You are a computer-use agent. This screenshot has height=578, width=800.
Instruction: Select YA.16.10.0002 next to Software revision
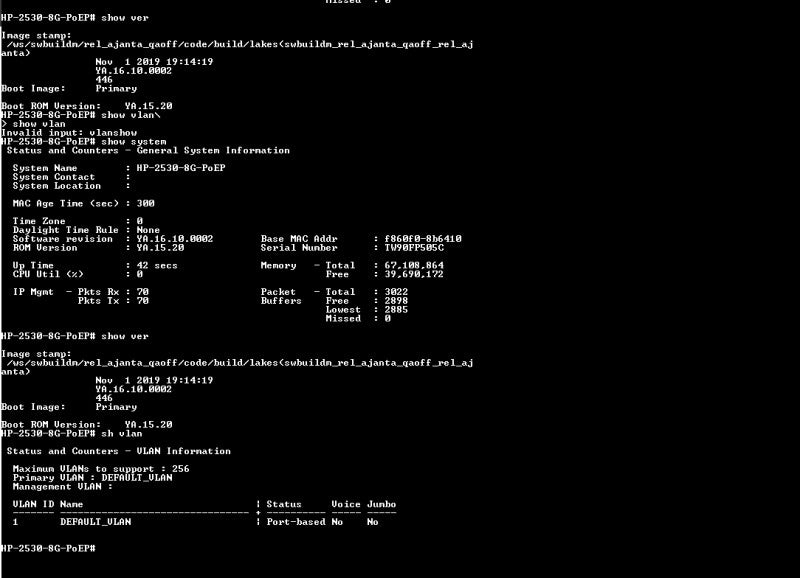(x=175, y=239)
